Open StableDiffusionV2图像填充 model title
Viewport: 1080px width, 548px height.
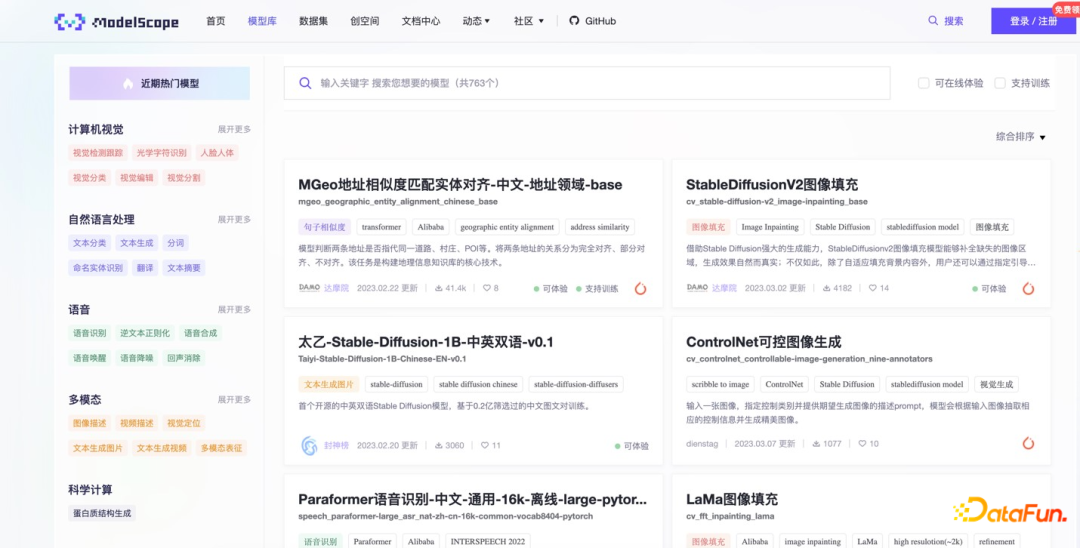pos(772,185)
